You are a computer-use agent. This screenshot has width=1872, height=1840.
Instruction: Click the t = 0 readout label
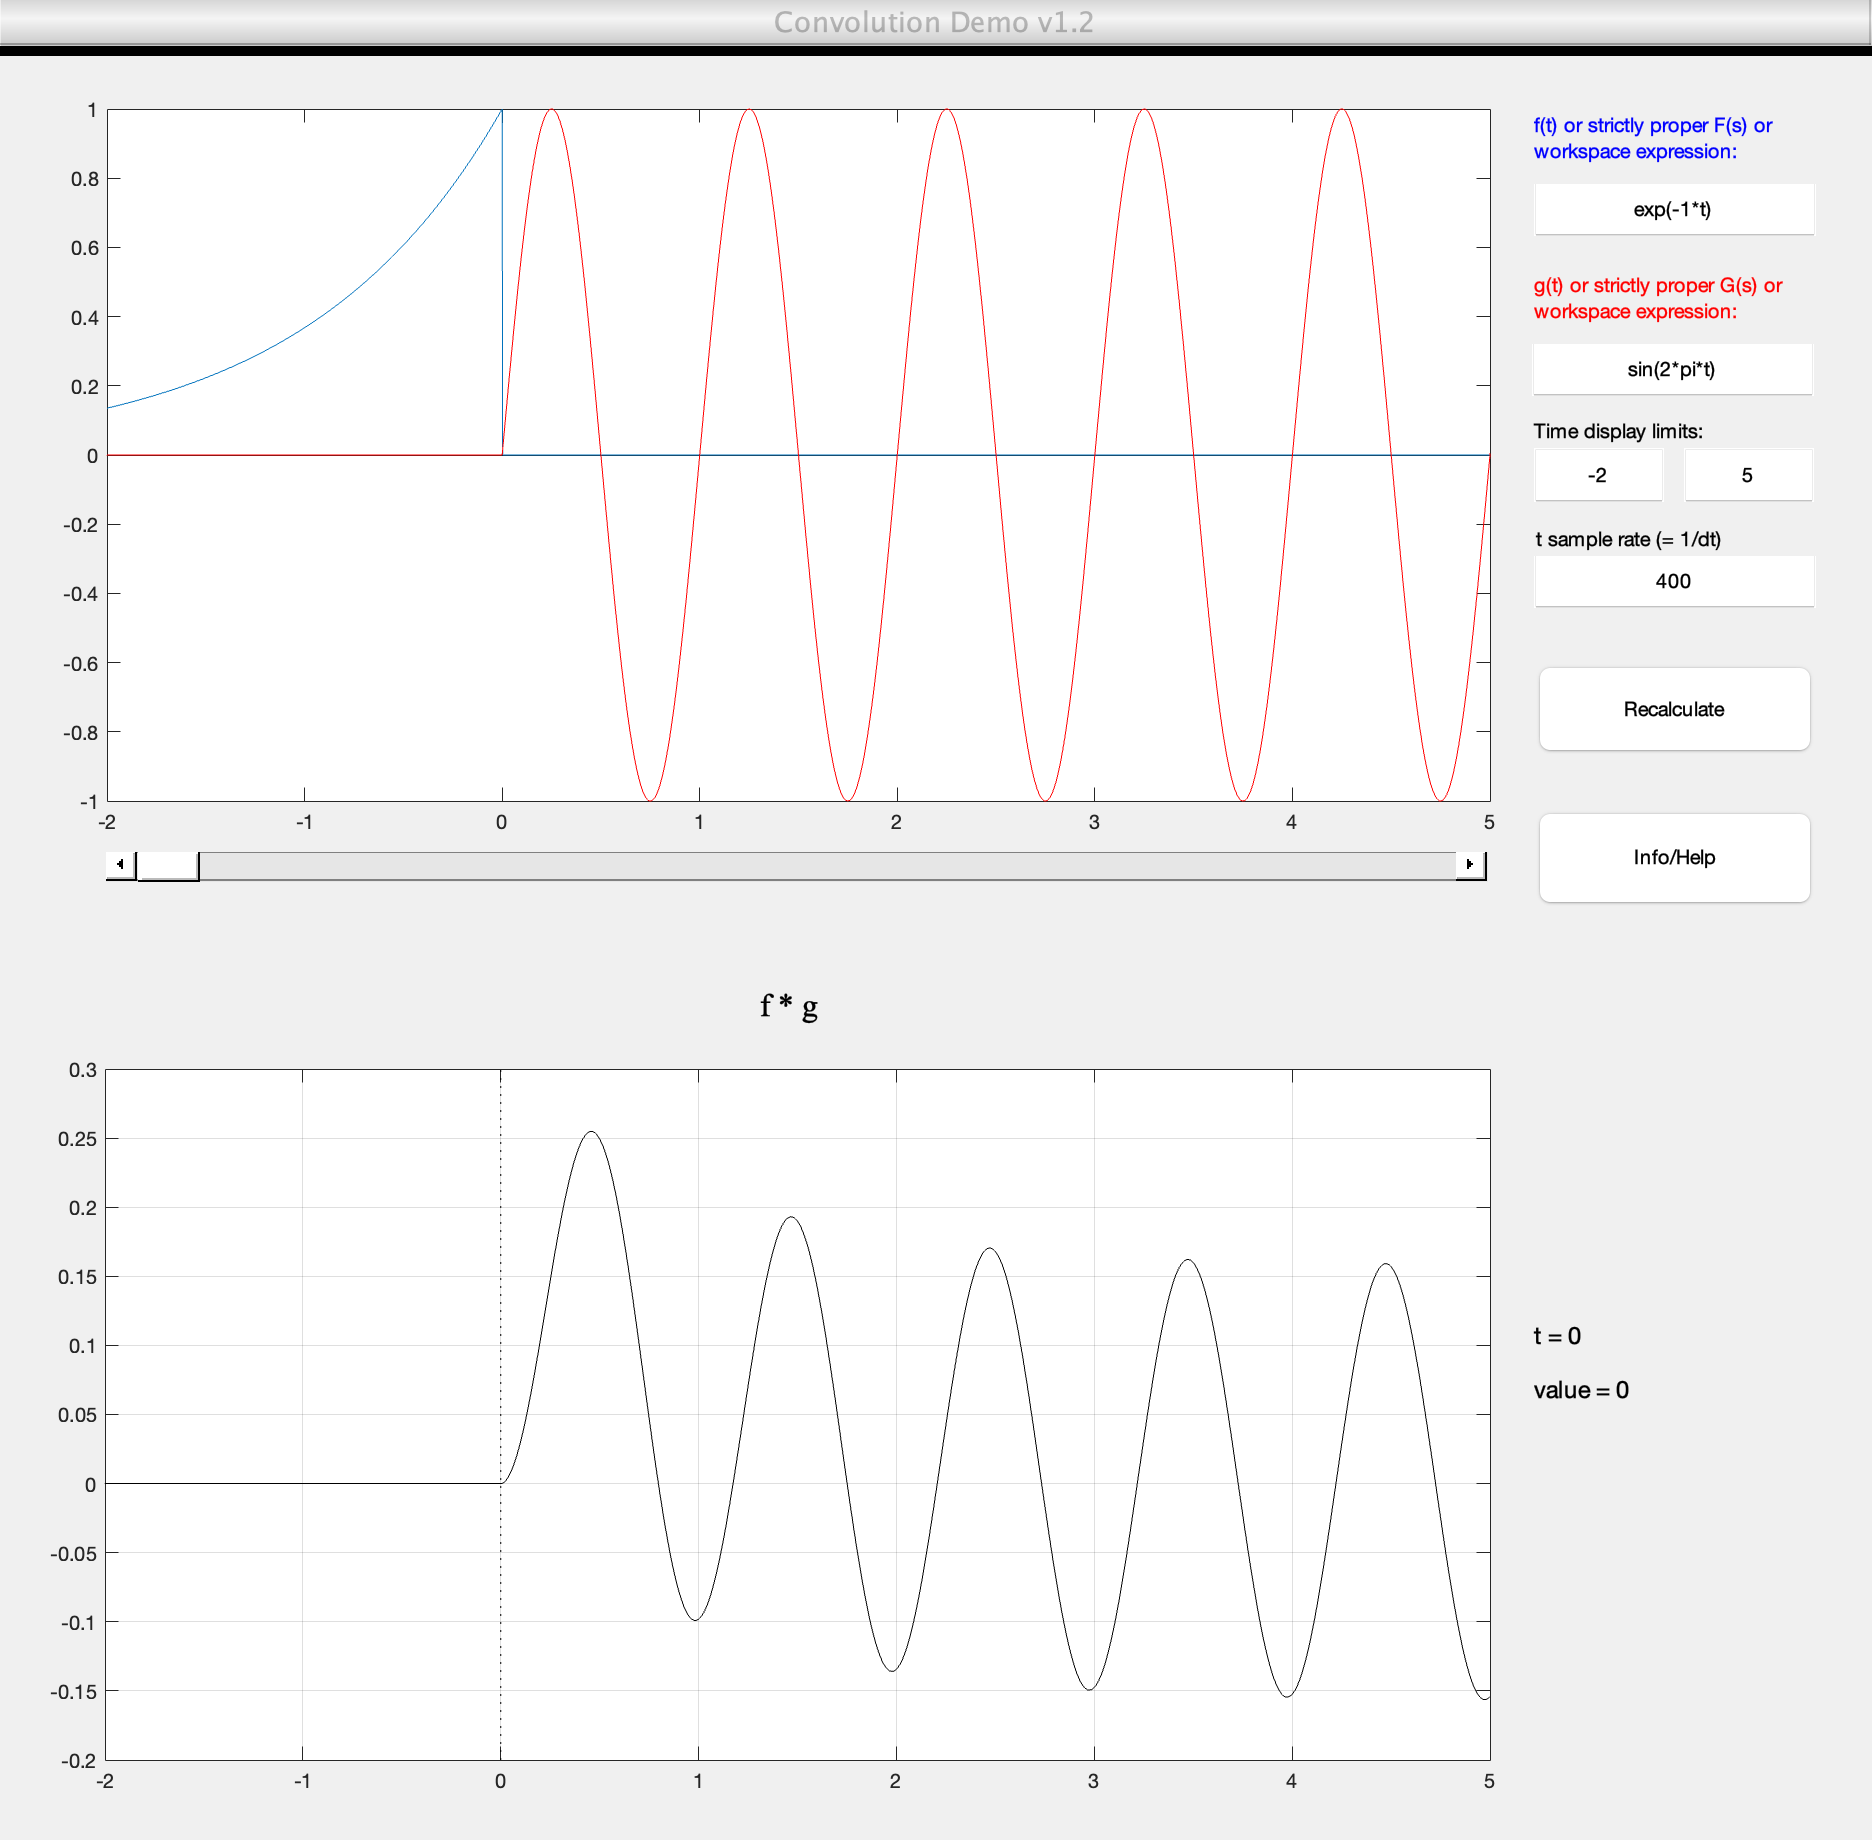1556,1336
